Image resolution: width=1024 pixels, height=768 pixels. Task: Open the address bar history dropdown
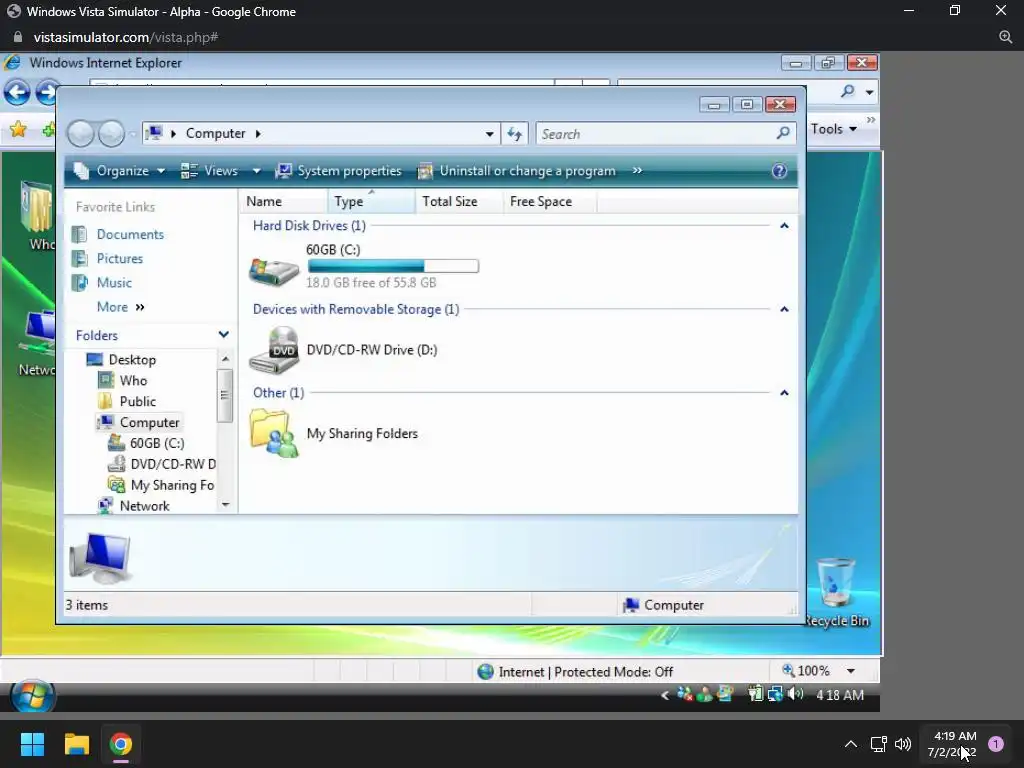490,134
